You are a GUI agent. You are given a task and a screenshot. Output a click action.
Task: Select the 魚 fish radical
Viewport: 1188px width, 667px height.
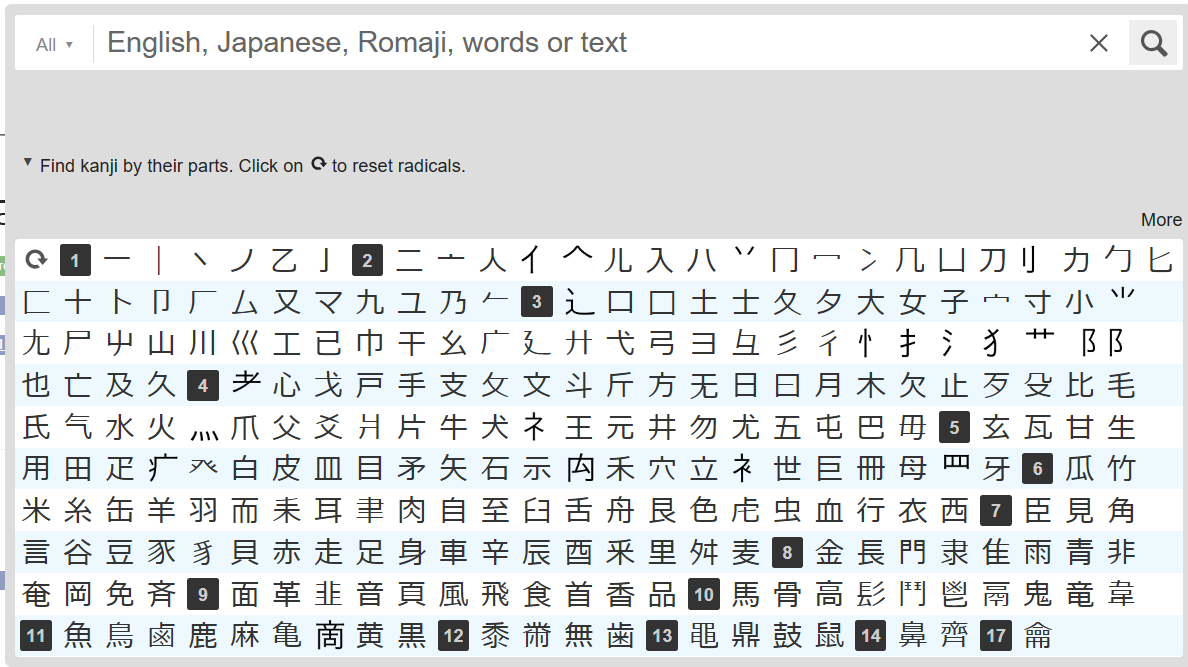(78, 635)
